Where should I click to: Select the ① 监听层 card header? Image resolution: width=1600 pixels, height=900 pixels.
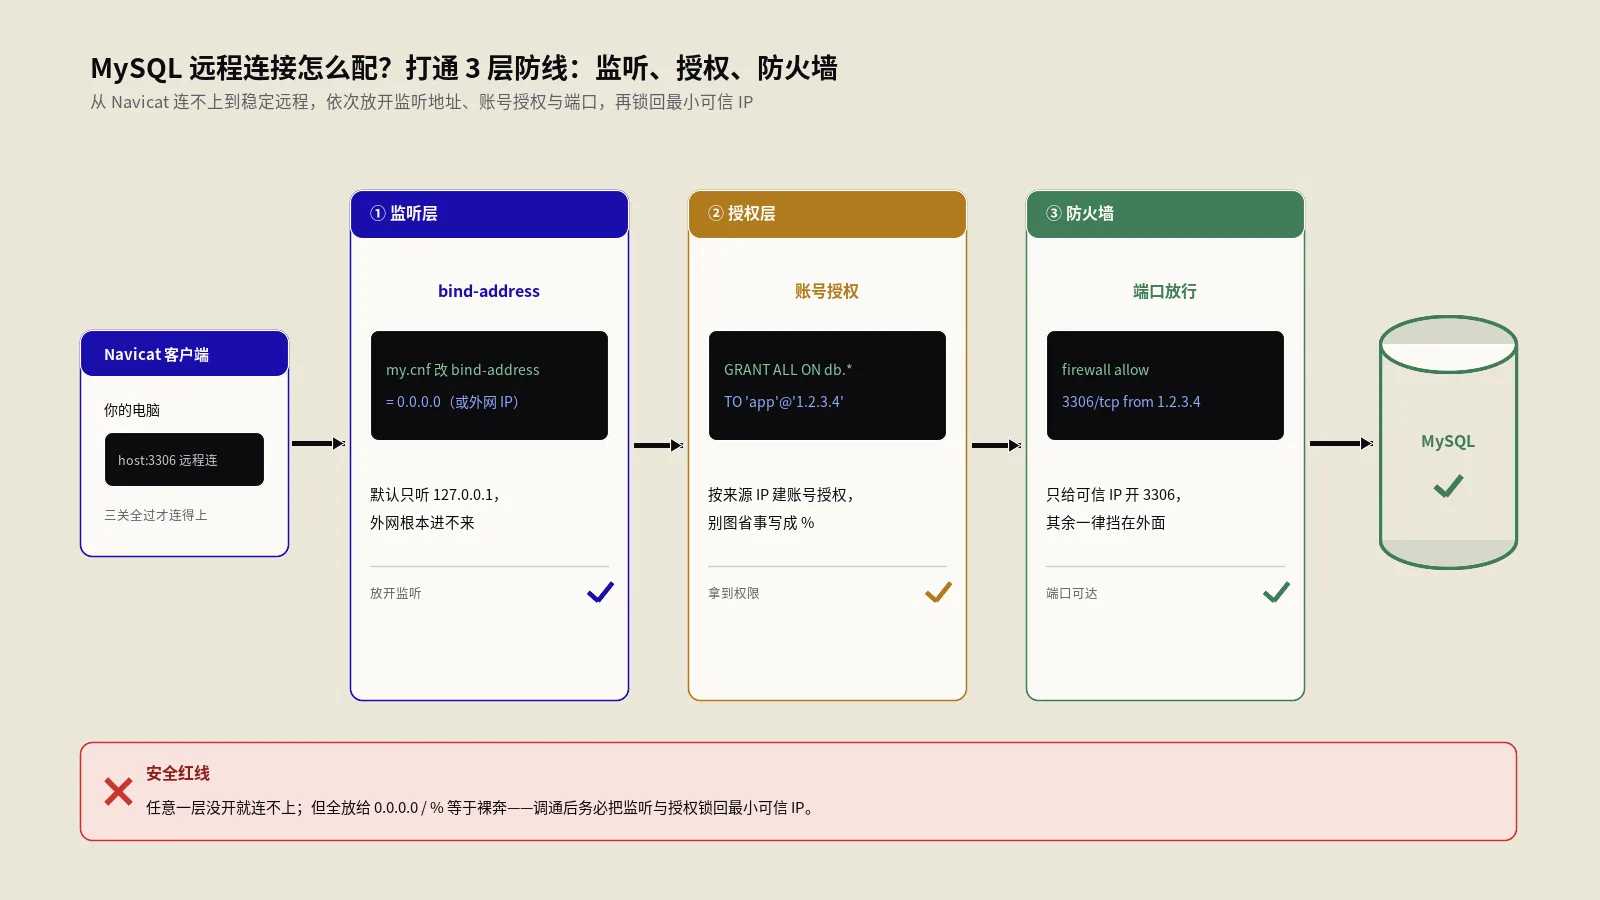click(x=489, y=214)
